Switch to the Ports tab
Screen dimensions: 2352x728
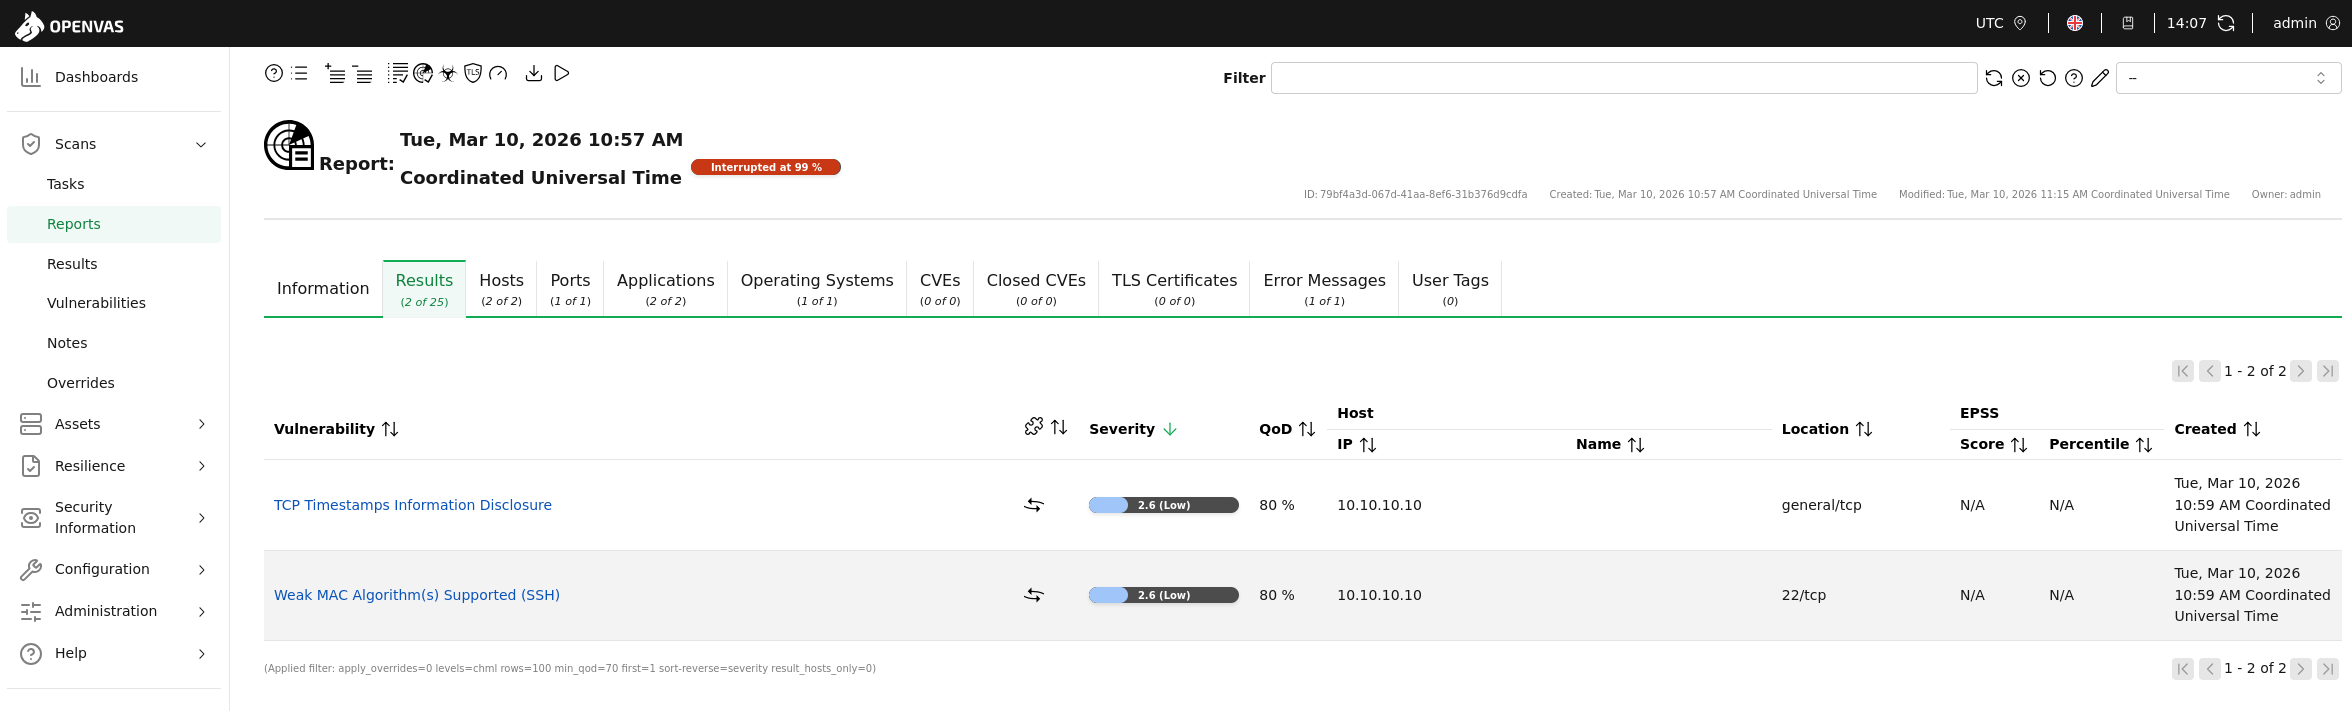(x=570, y=288)
